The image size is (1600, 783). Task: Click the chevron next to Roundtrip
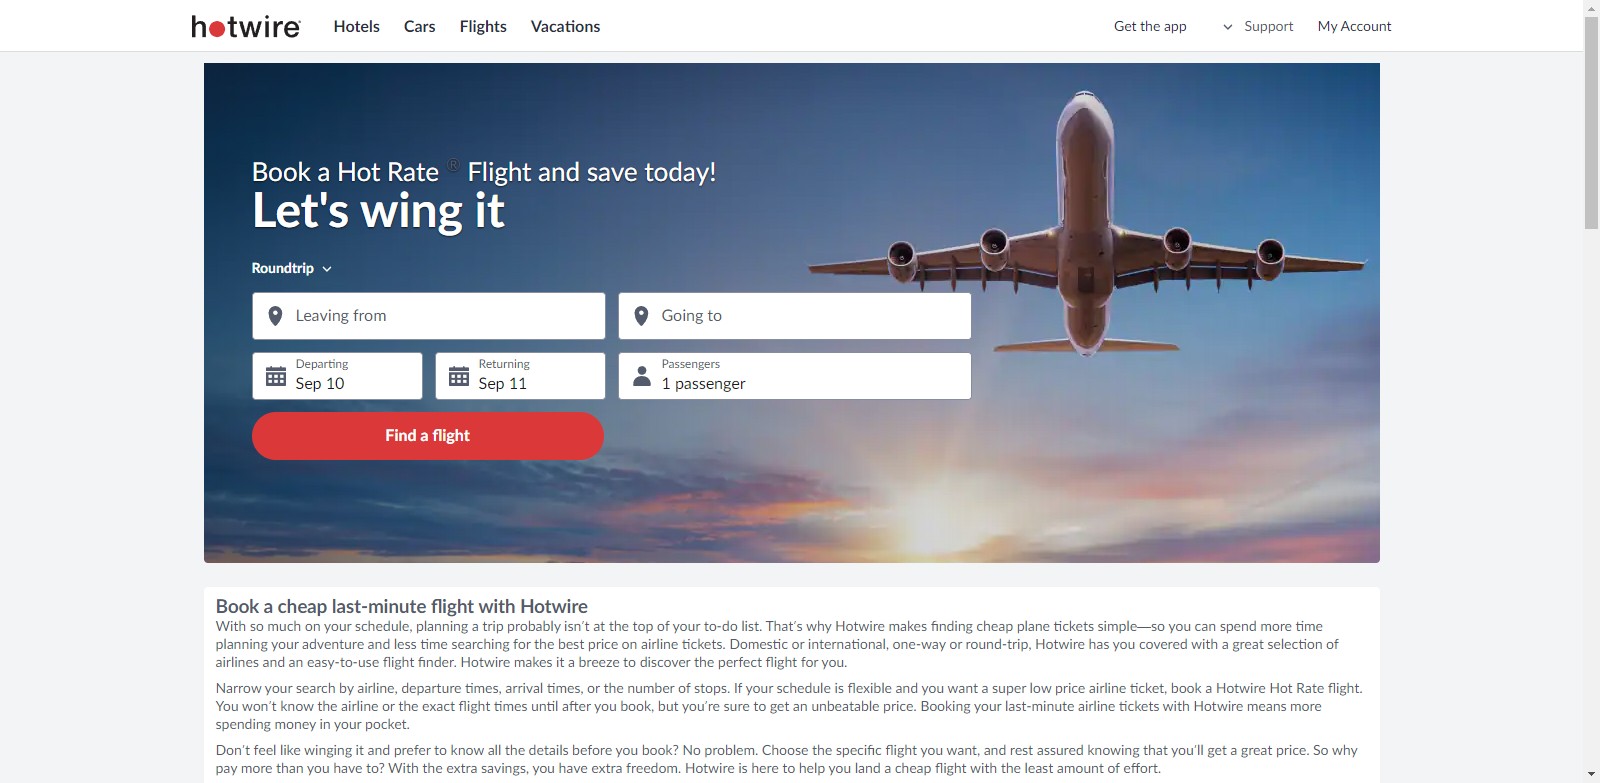point(327,269)
